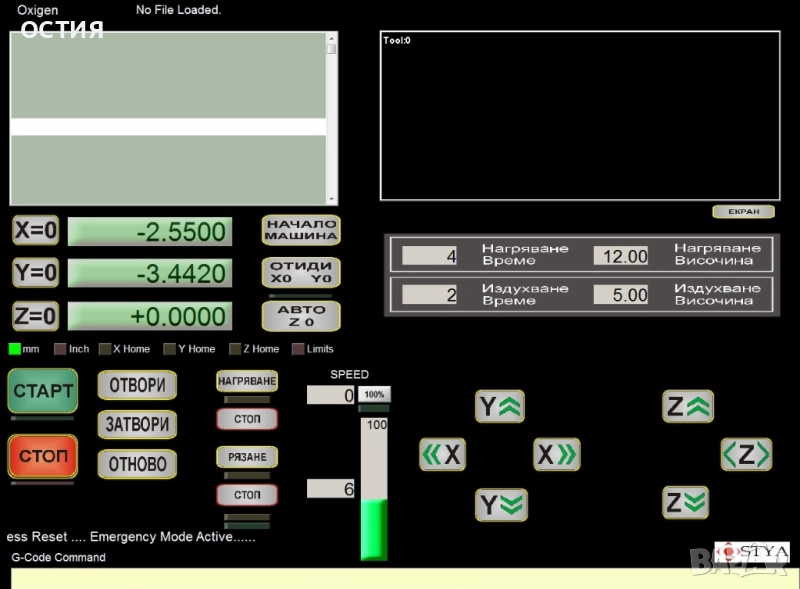Toggle the Limits indicator

[298, 349]
